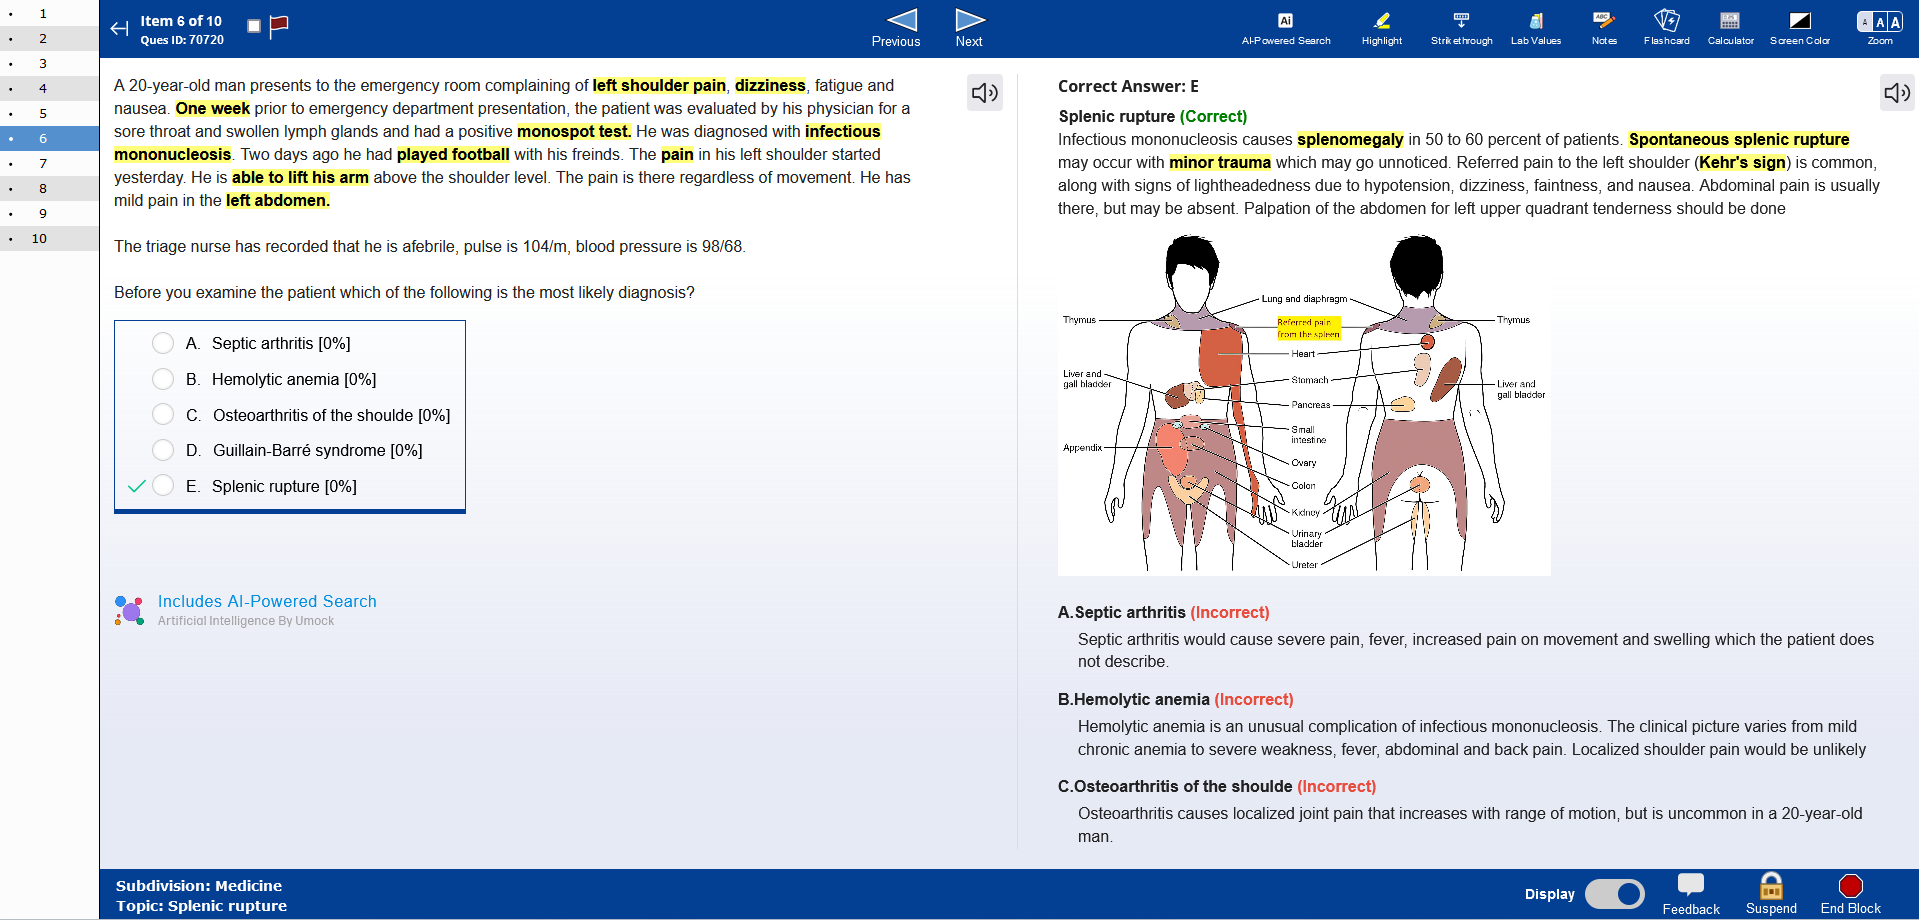Jump to question 8 in list
The image size is (1919, 920).
(49, 188)
